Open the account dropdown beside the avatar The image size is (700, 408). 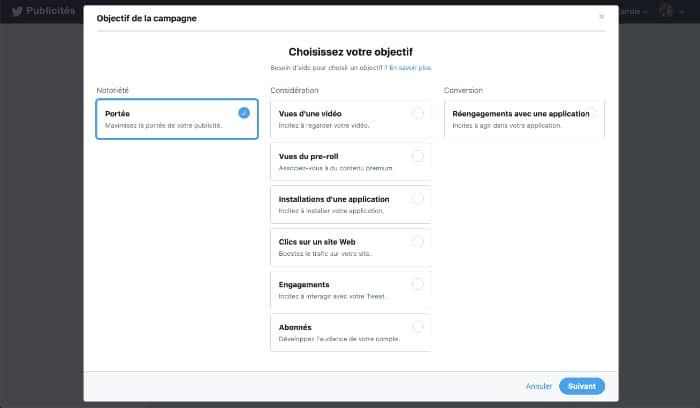coord(680,11)
